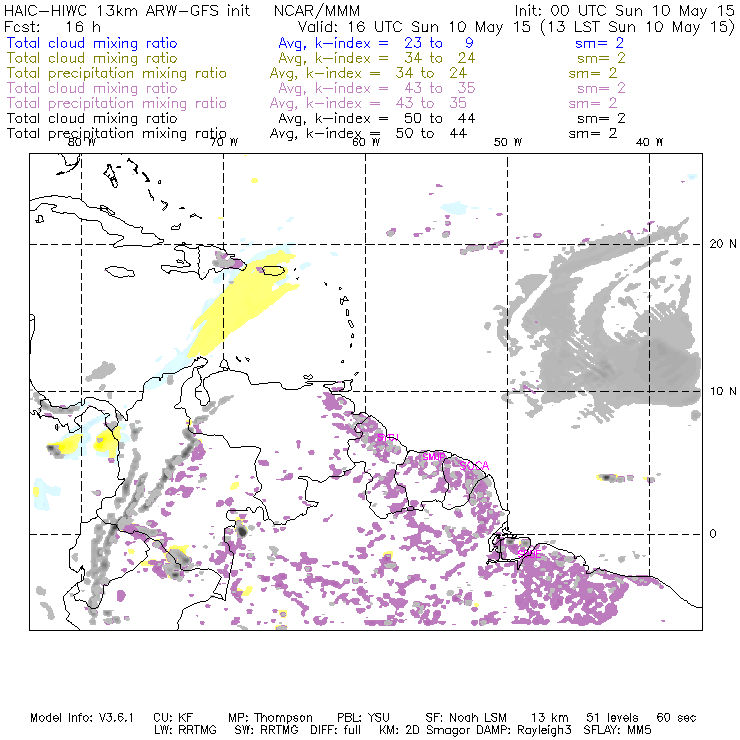Click the 'DAMP: Rayleigh3' footer entry
The width and height of the screenshot is (740, 740).
pyautogui.click(x=524, y=730)
